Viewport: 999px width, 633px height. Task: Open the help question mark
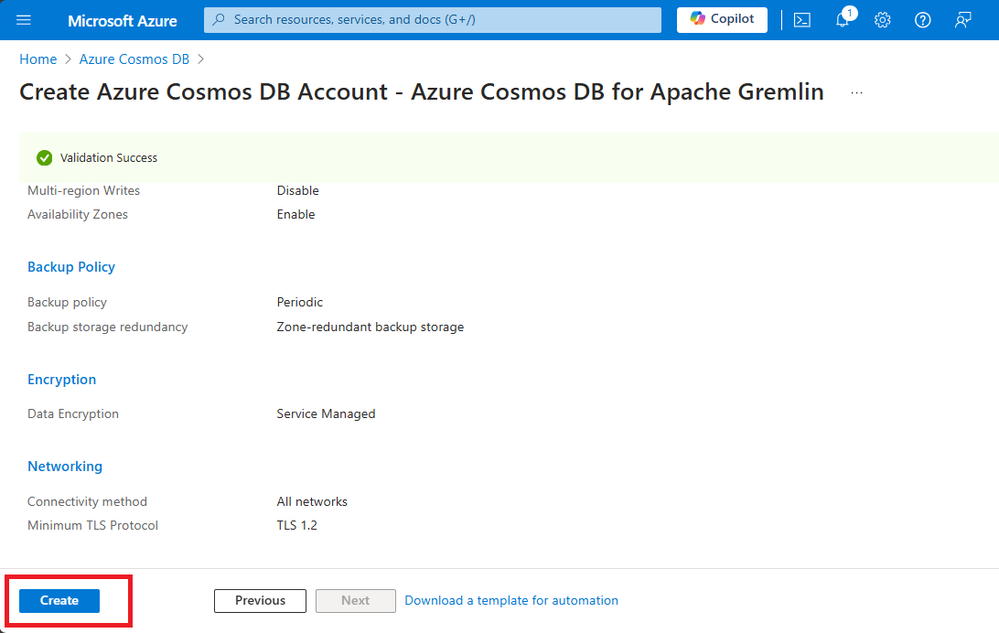point(923,20)
